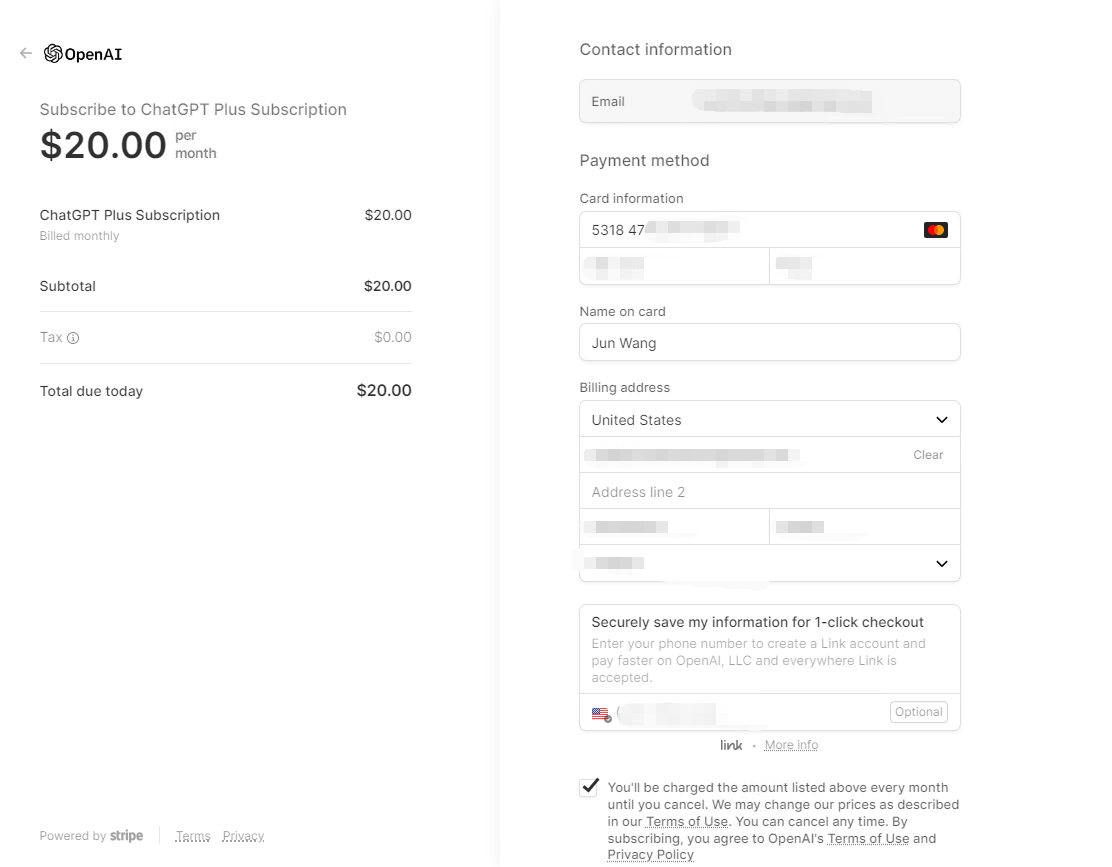
Task: Click the Mastercard icon in card field
Action: click(x=935, y=230)
